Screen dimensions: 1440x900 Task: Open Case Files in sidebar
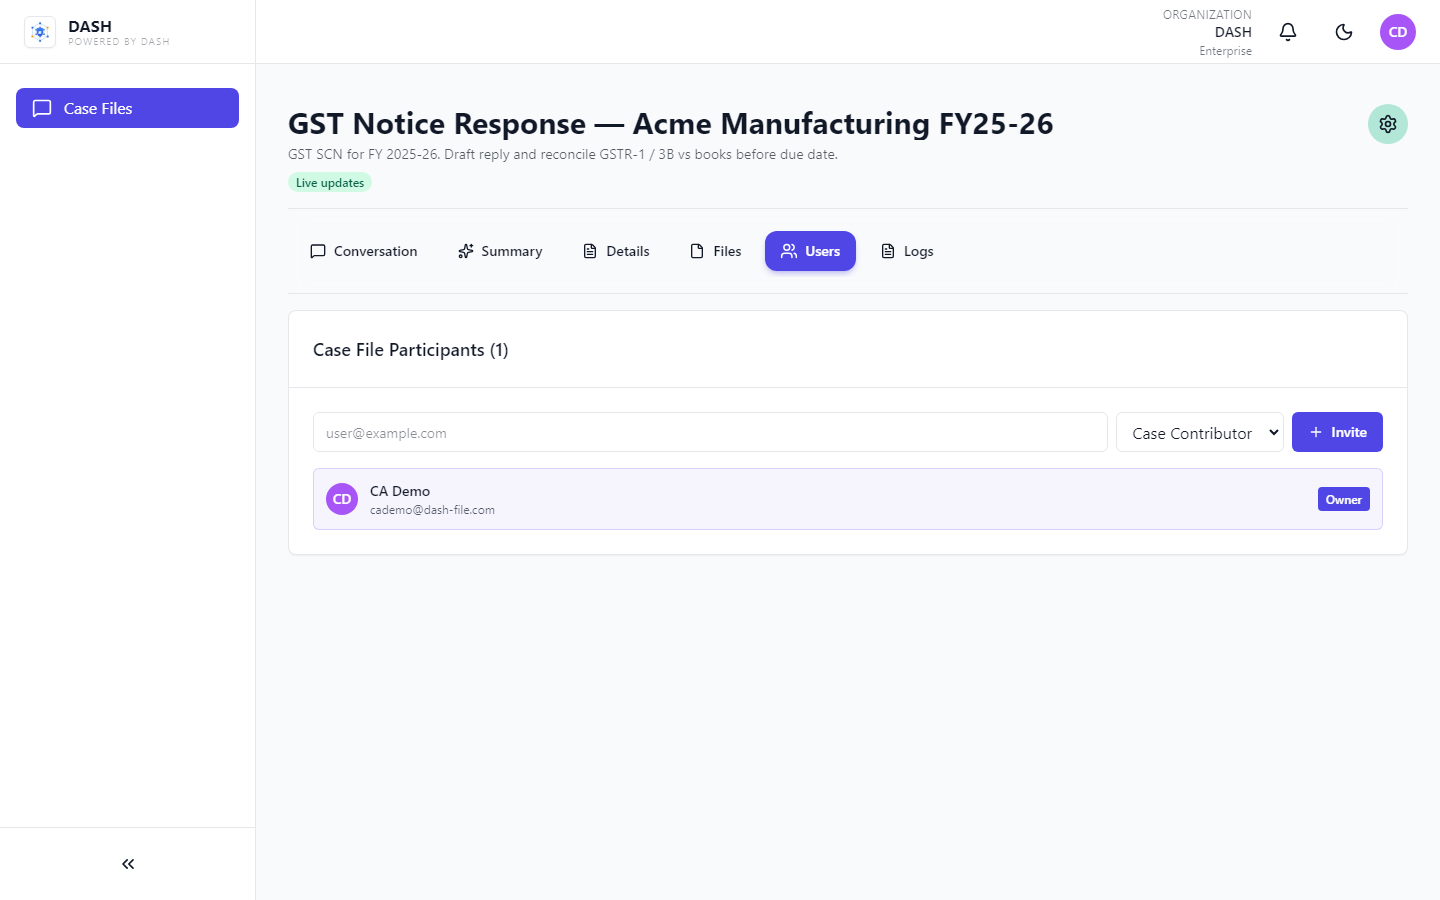pyautogui.click(x=127, y=108)
